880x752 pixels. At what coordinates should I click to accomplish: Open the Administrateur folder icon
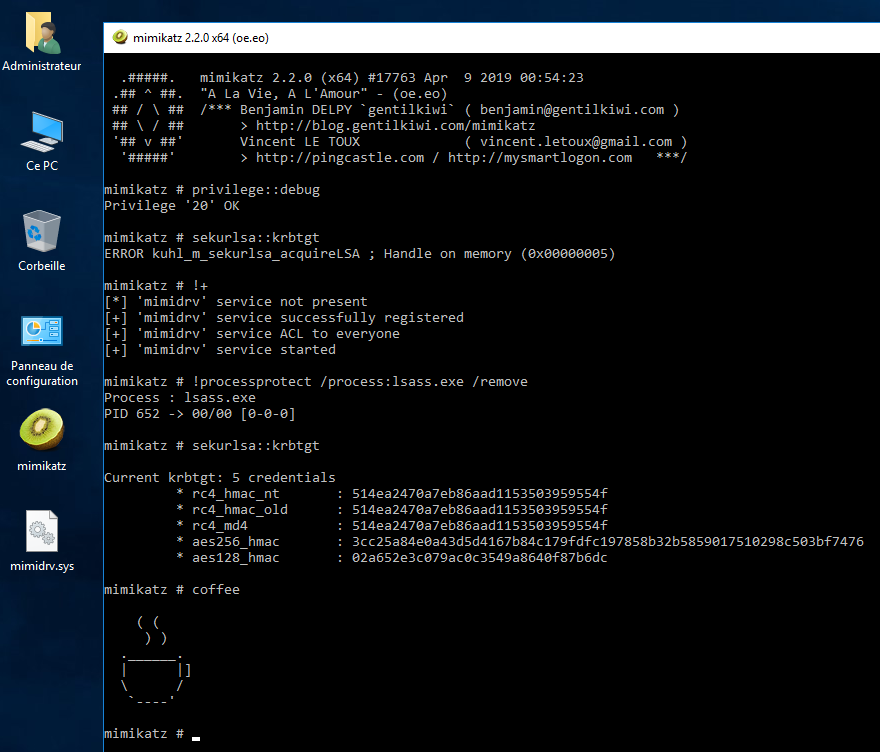click(42, 33)
